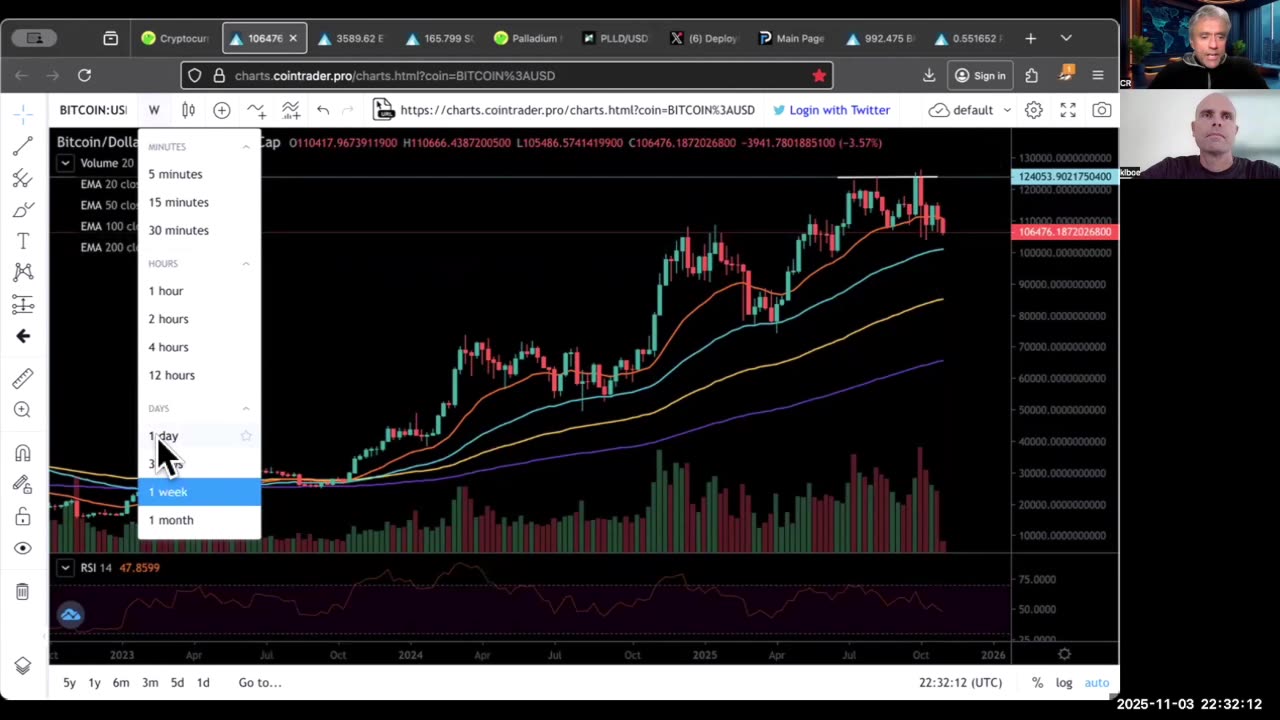Image resolution: width=1280 pixels, height=720 pixels.
Task: Reload the page in browser
Action: point(84,75)
